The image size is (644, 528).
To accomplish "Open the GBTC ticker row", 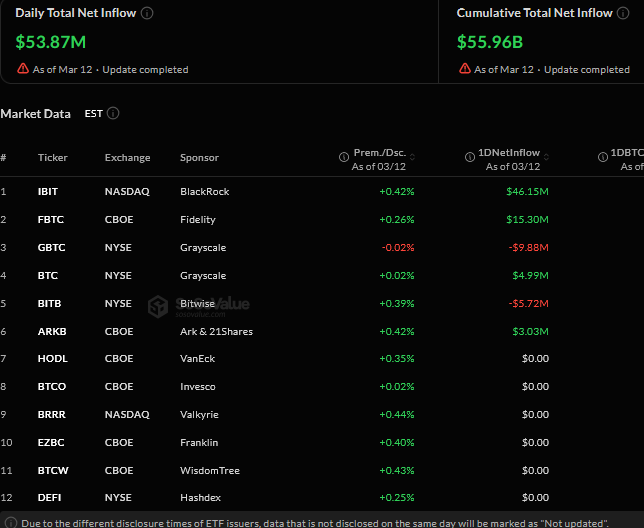I will click(x=51, y=248).
